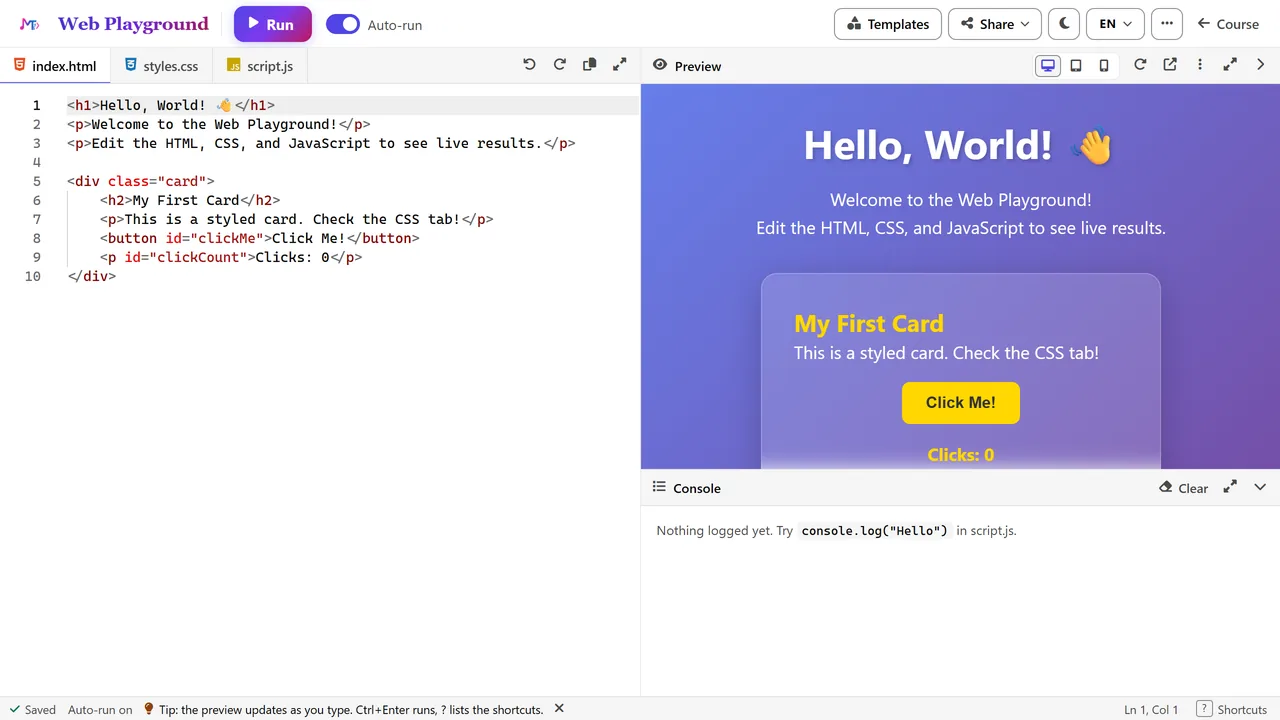Viewport: 1280px width, 720px height.
Task: Click the Console panel list icon
Action: click(659, 487)
